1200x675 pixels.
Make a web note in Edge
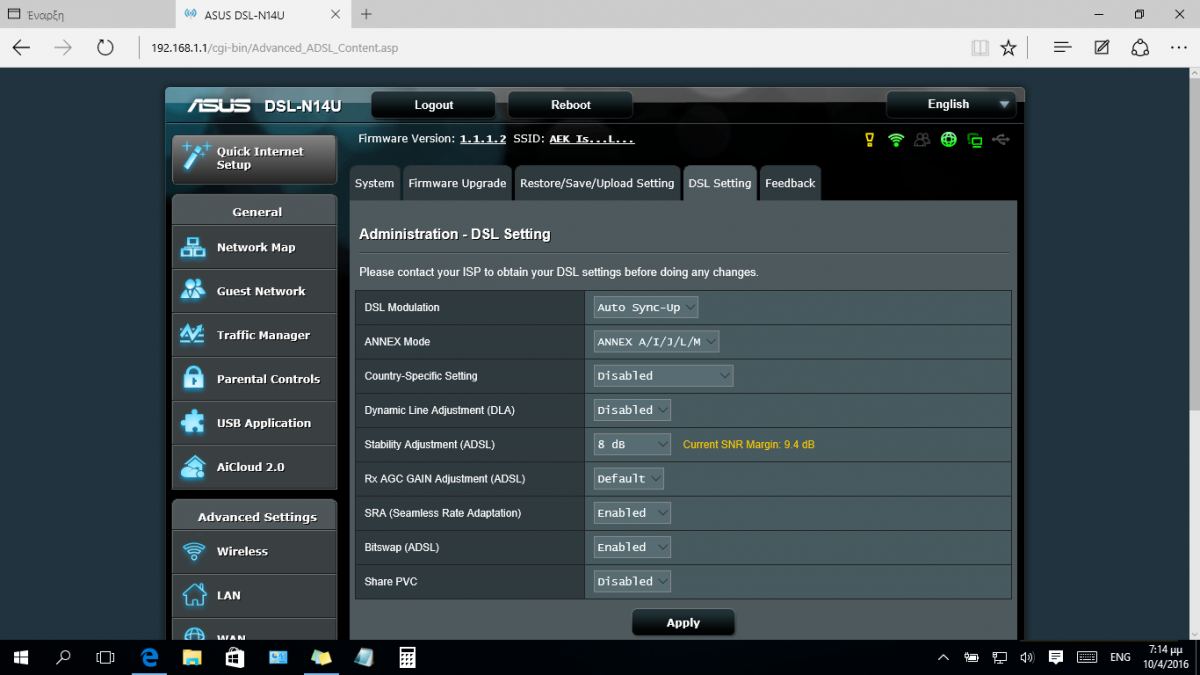tap(1102, 47)
